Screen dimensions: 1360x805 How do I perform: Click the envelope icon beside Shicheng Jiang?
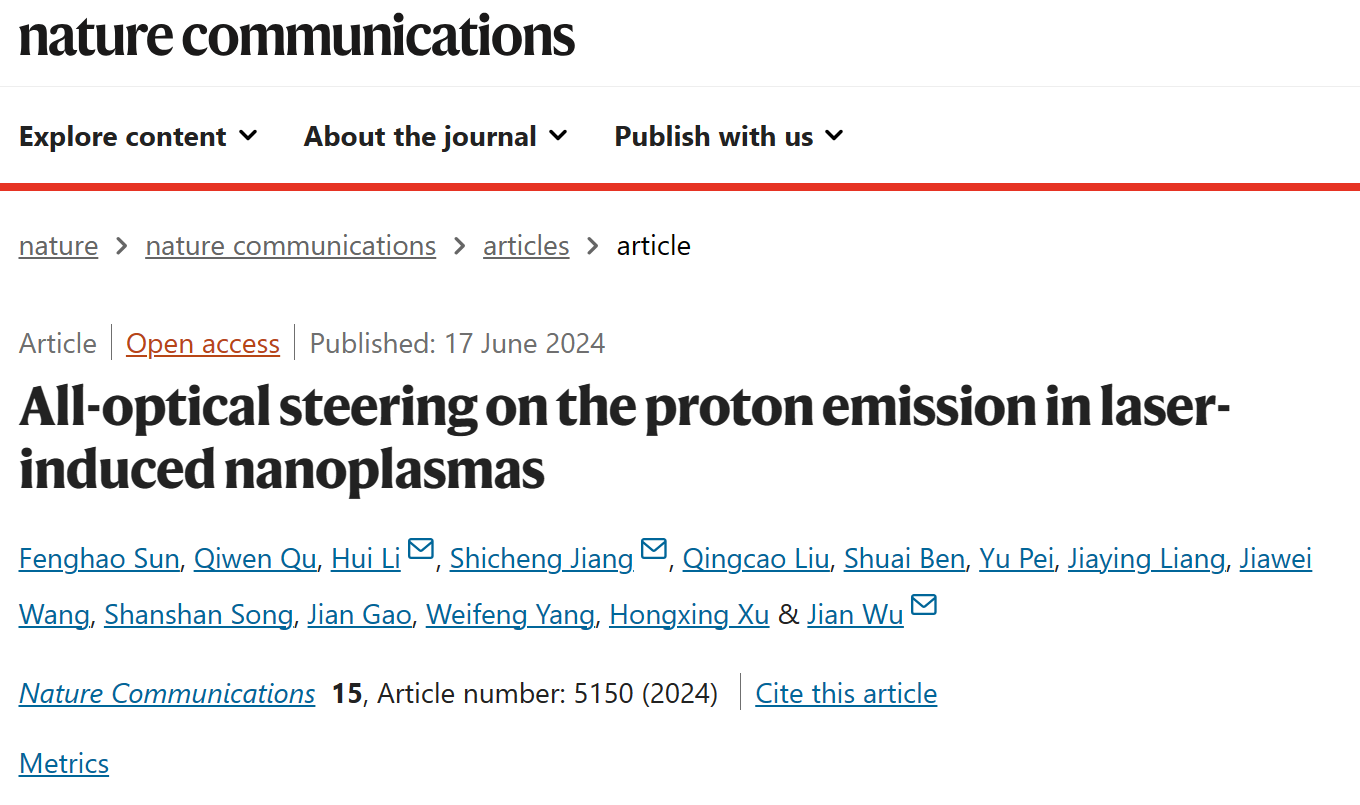(x=654, y=549)
